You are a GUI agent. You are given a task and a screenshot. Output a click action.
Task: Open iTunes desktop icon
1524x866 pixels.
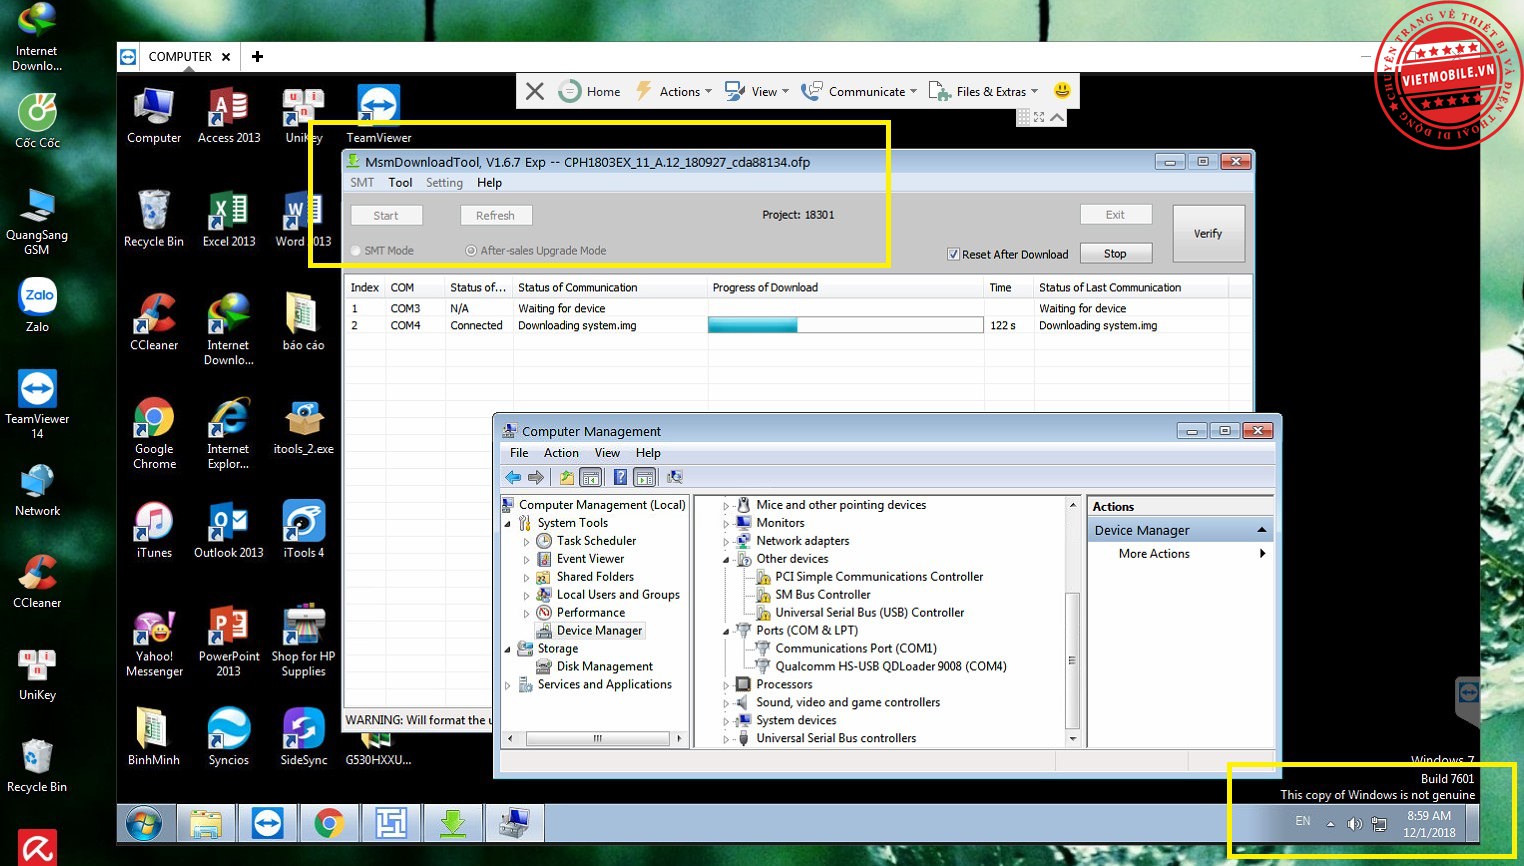click(x=154, y=530)
